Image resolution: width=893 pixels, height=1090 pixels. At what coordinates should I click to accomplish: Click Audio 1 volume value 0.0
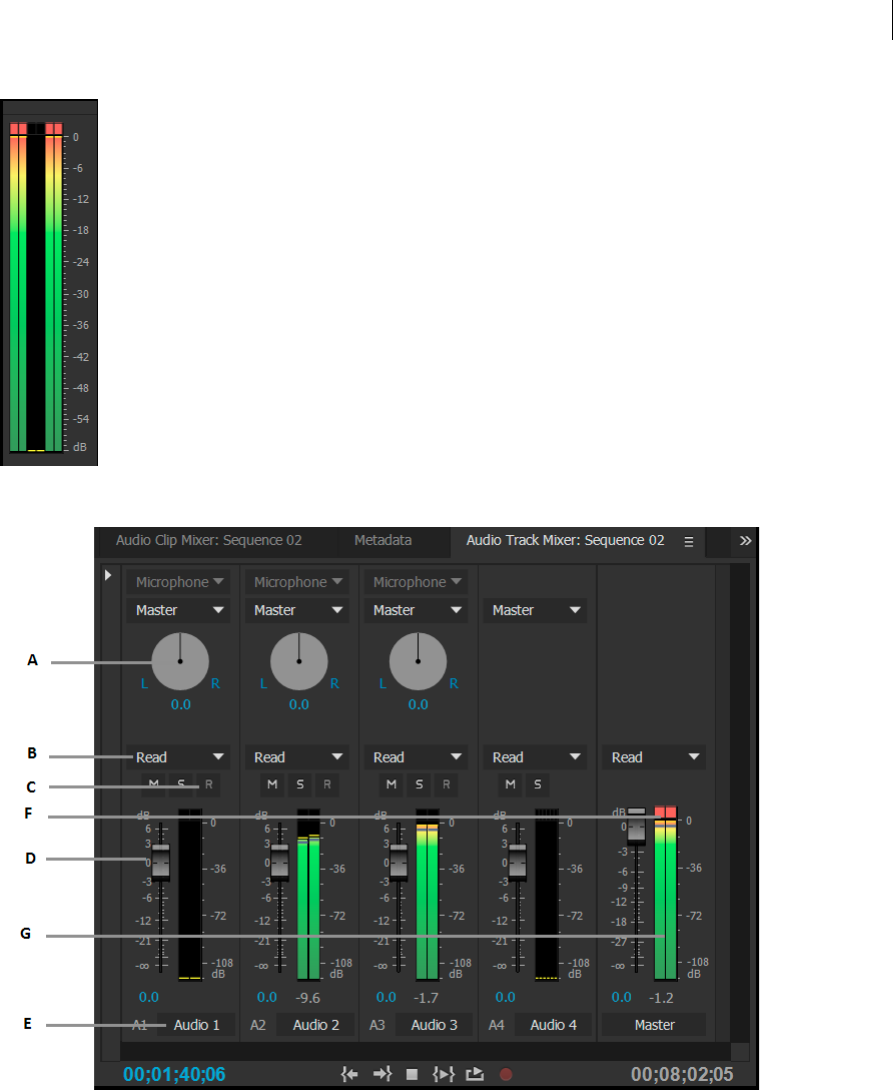pos(149,997)
